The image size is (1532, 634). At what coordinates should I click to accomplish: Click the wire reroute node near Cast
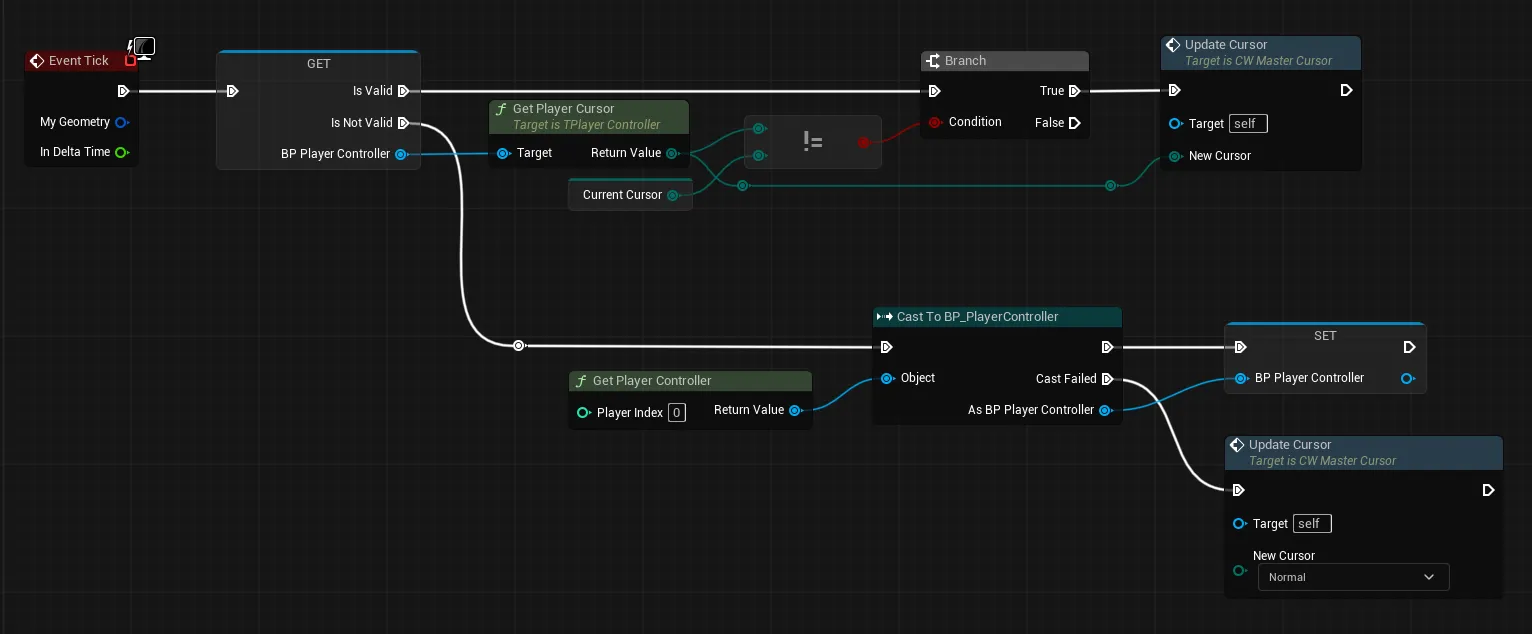518,346
